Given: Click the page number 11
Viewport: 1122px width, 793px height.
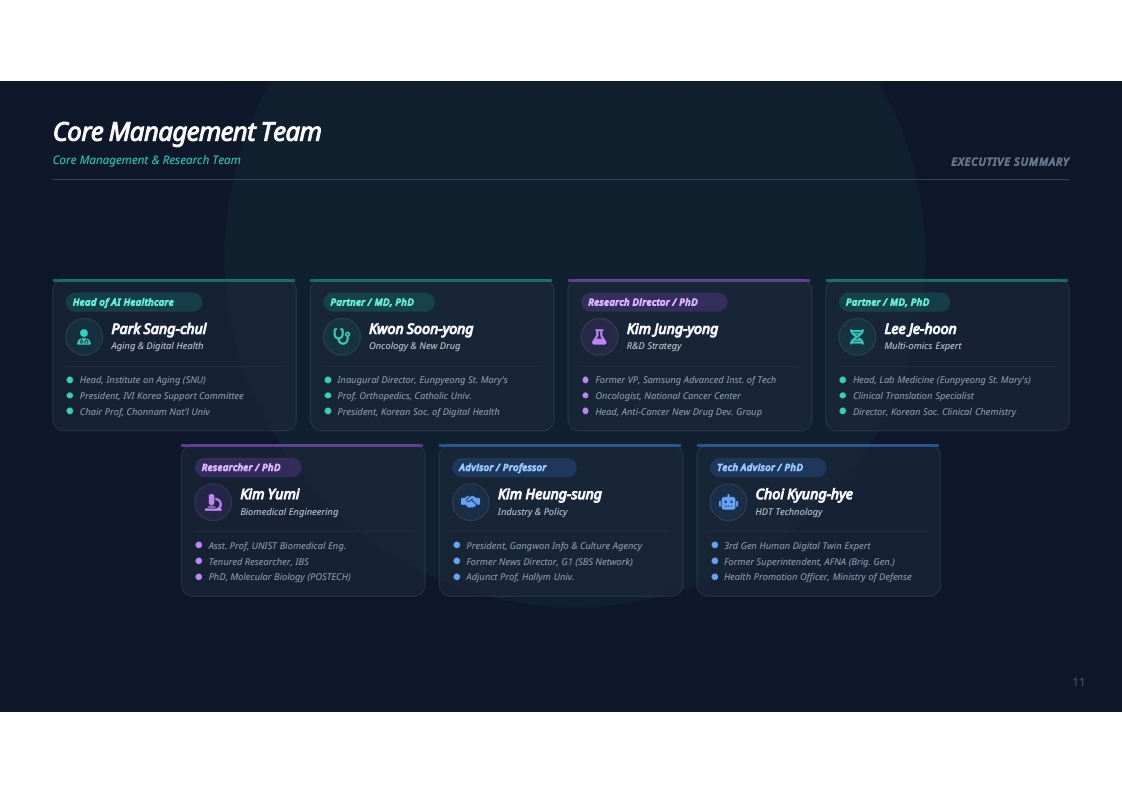Looking at the screenshot, I should coord(1078,682).
